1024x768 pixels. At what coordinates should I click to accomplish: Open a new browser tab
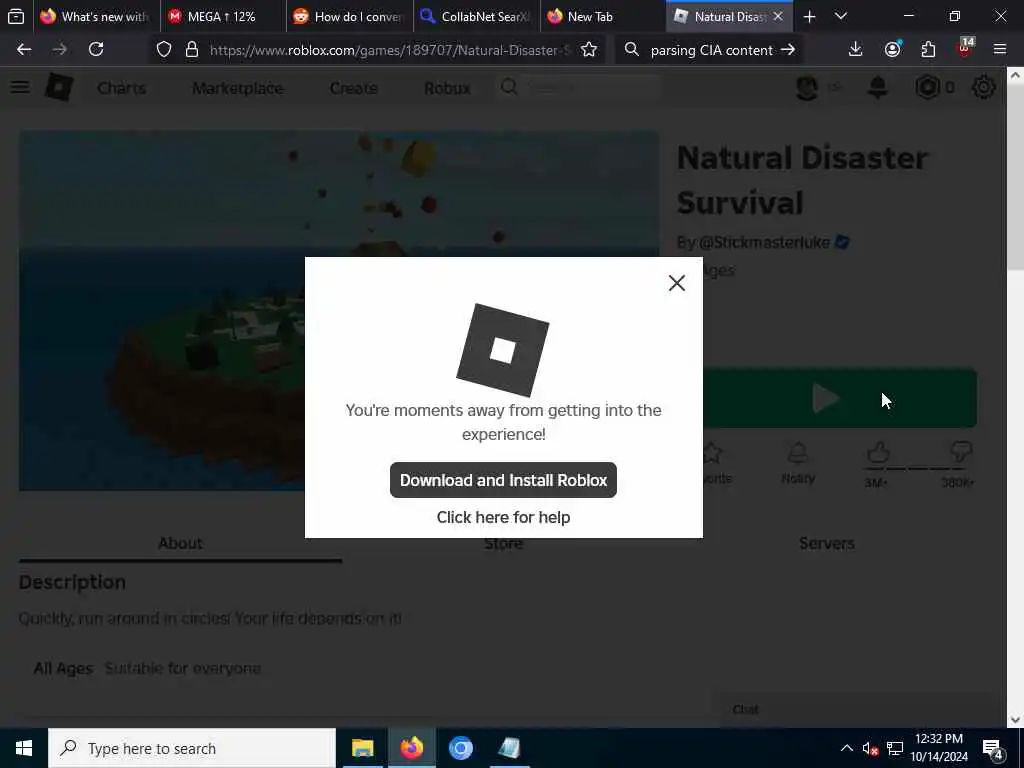(809, 17)
